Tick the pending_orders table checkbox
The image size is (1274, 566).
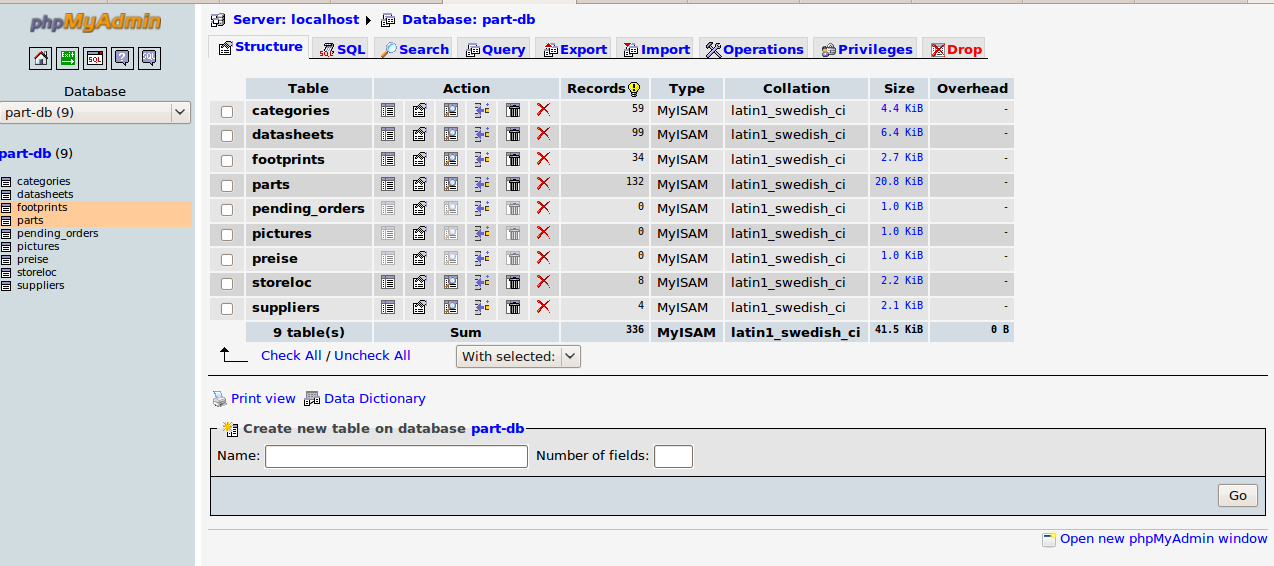(x=227, y=209)
